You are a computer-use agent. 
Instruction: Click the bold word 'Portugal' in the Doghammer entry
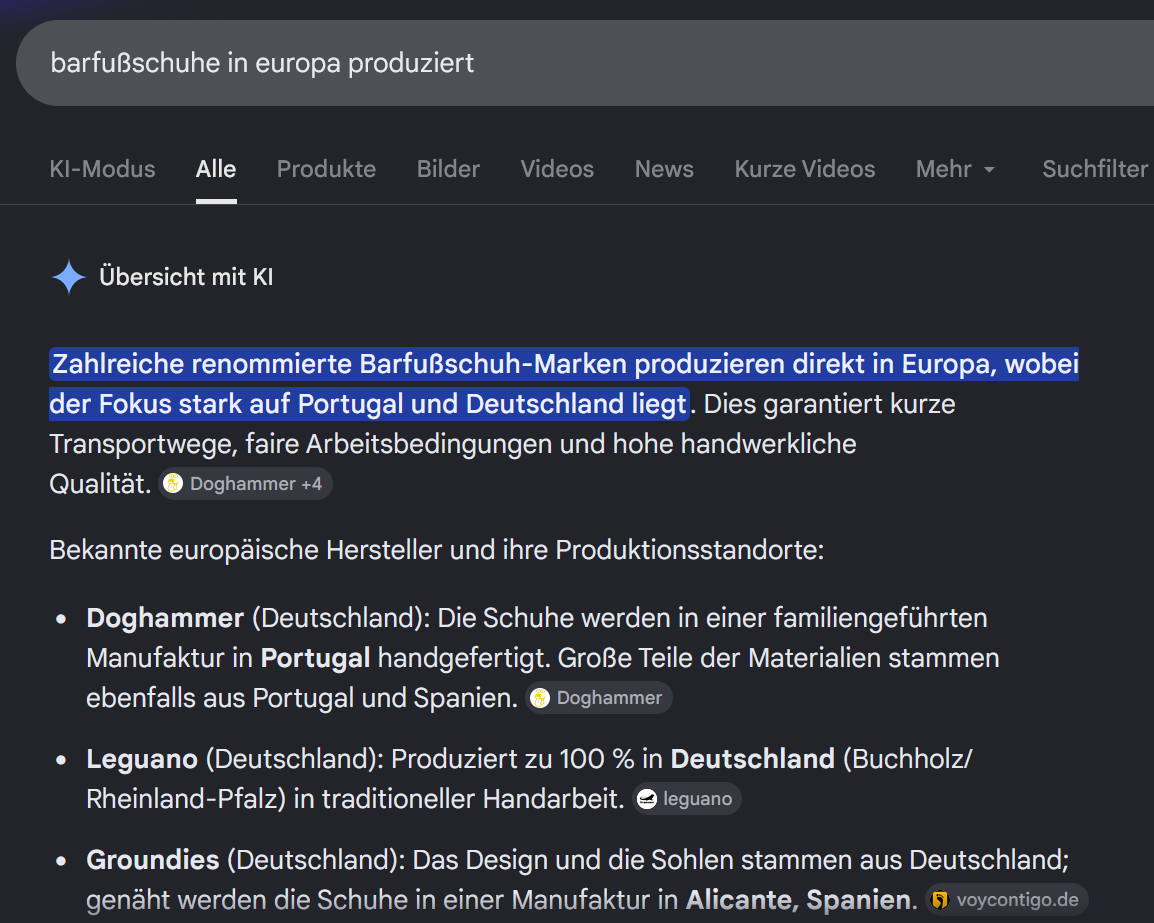click(x=315, y=658)
